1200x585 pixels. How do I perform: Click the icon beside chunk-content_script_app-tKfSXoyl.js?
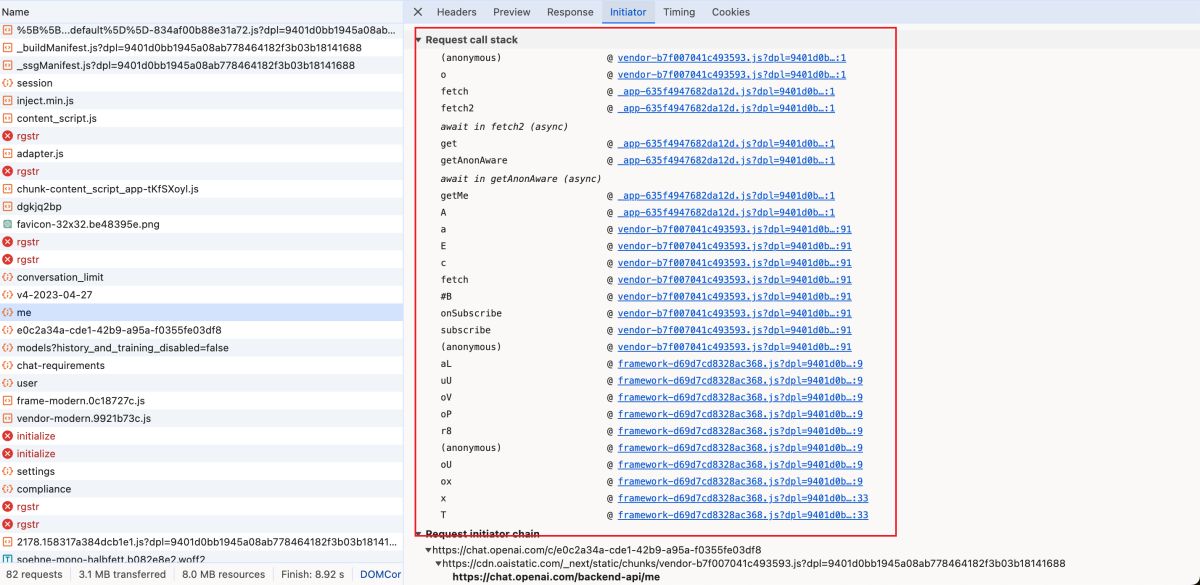coord(7,189)
